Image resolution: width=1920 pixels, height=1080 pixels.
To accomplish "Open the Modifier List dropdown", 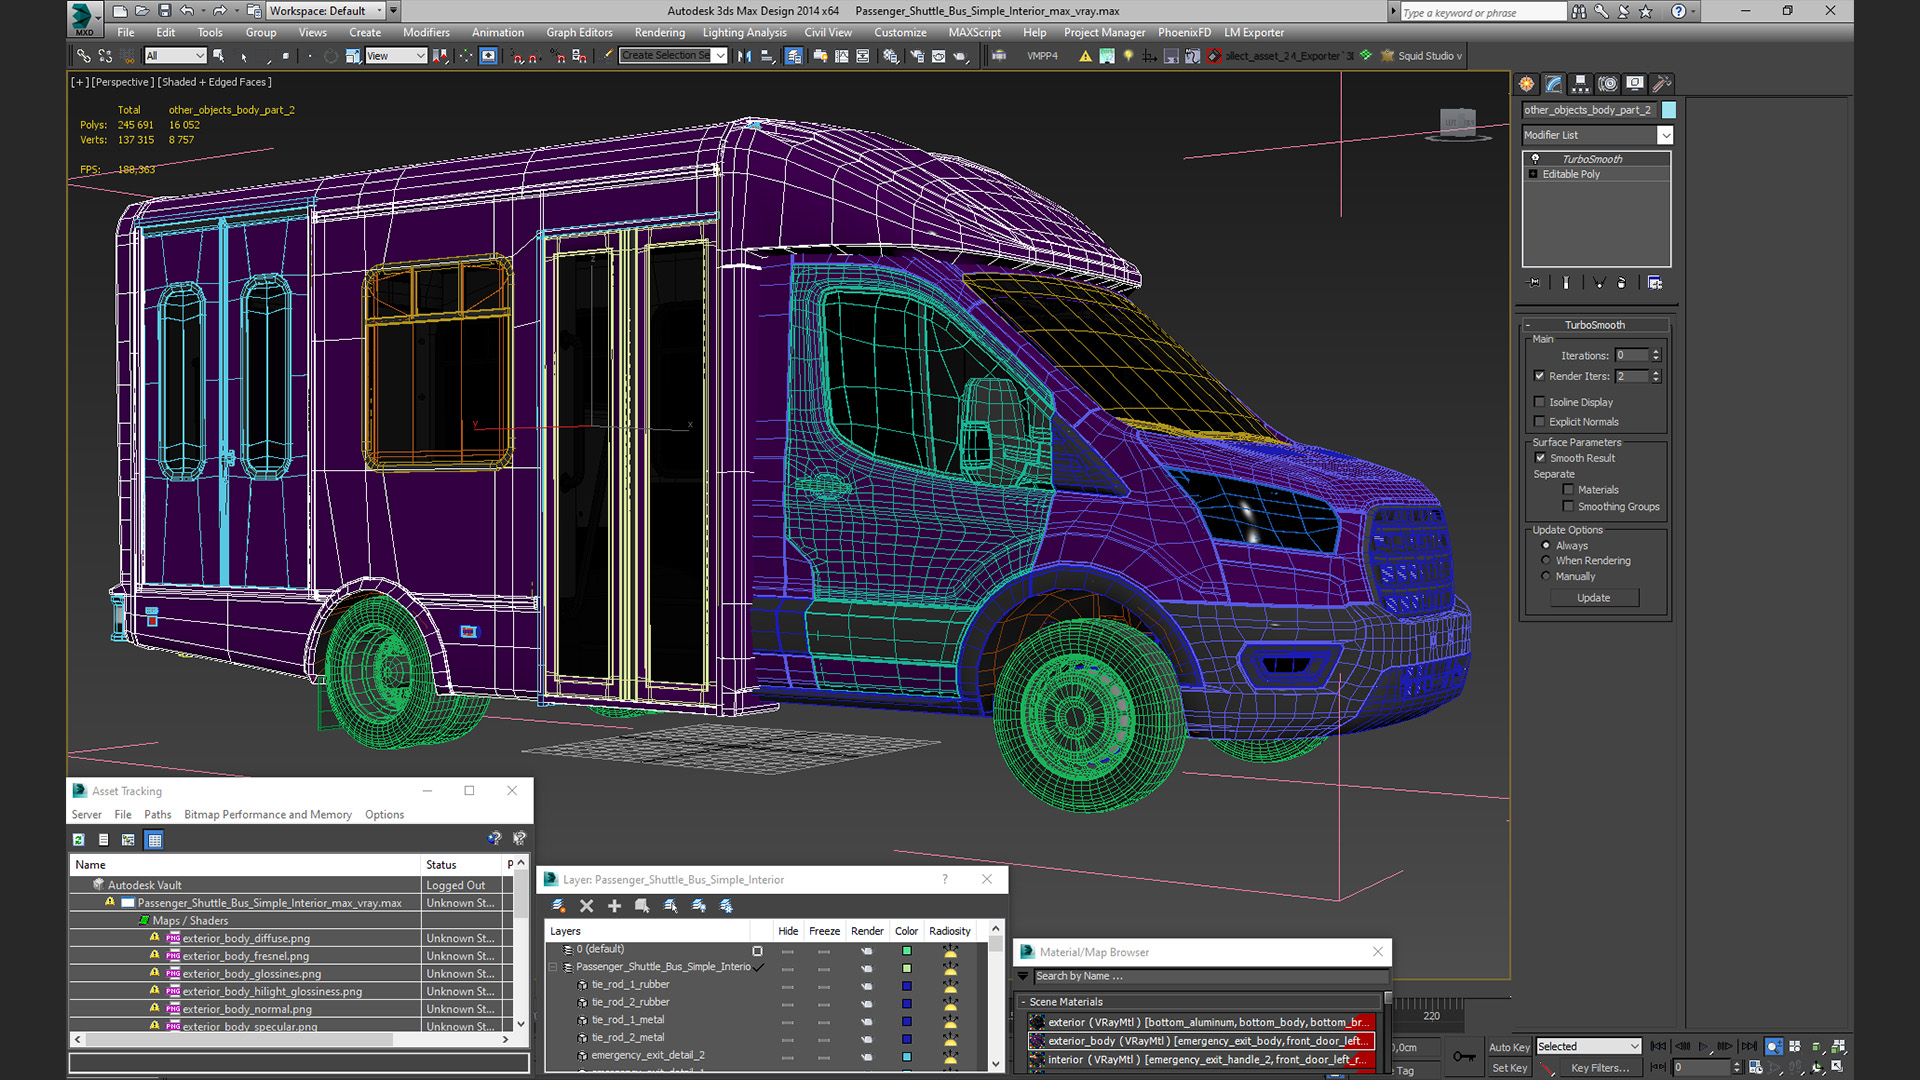I will point(1665,135).
